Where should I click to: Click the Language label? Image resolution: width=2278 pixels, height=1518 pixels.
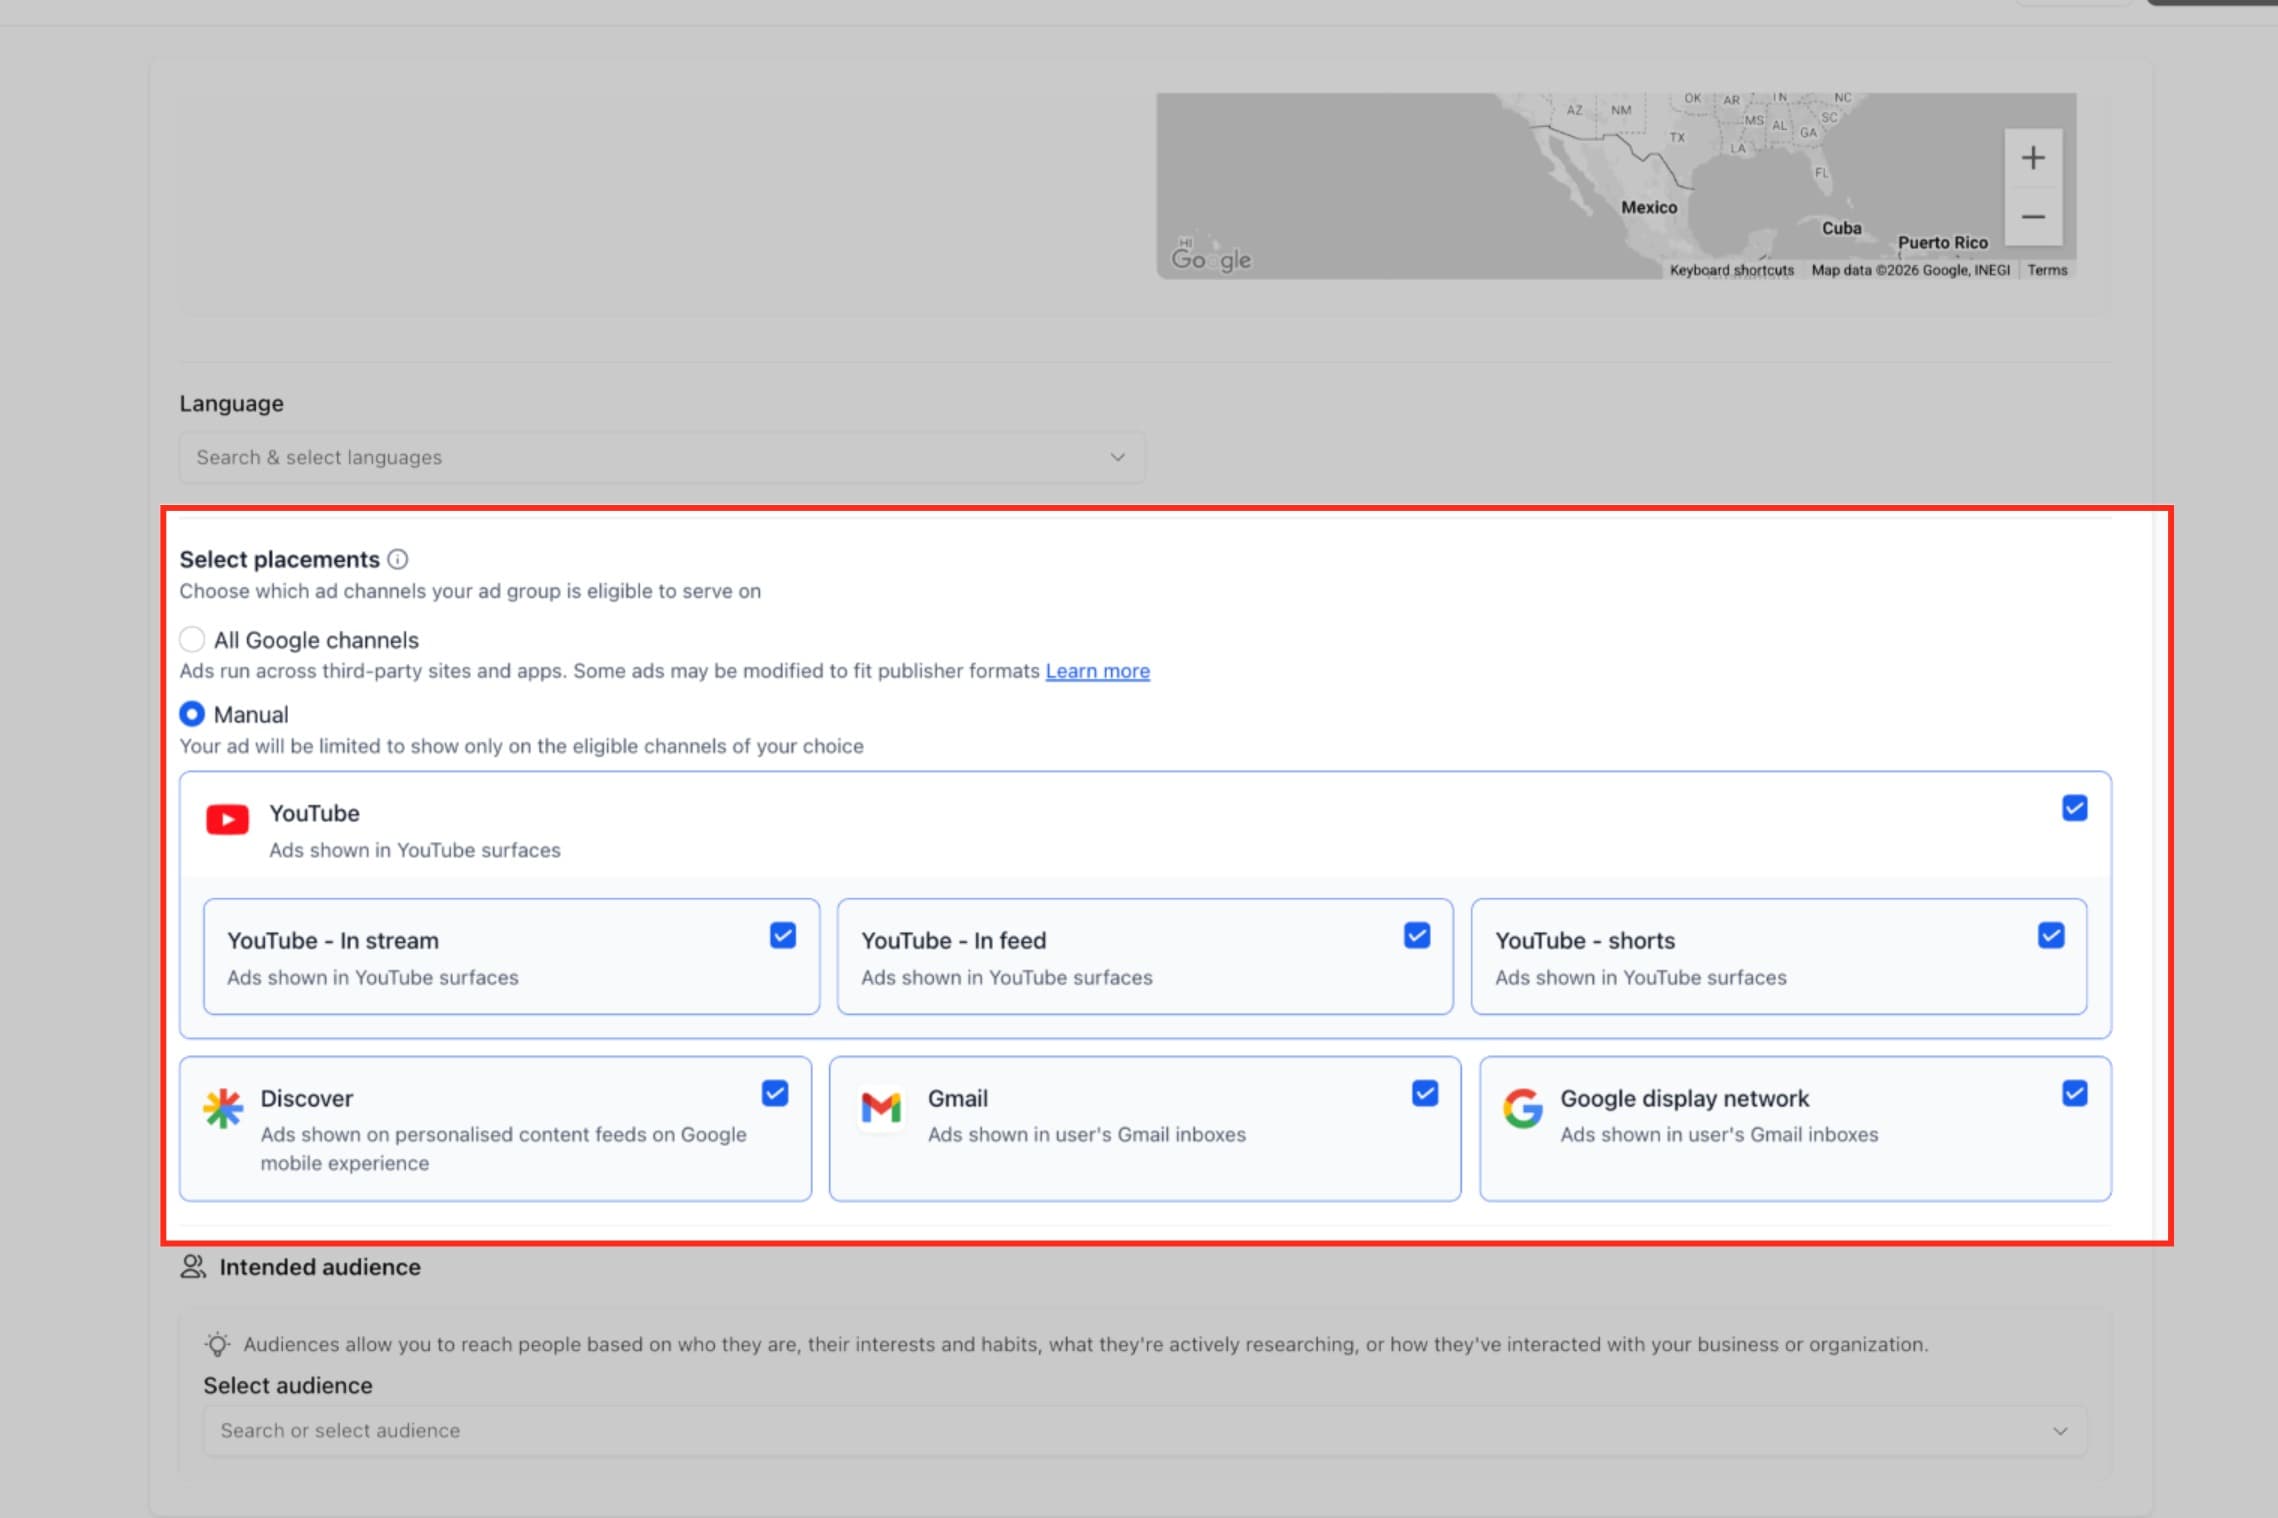coord(231,403)
